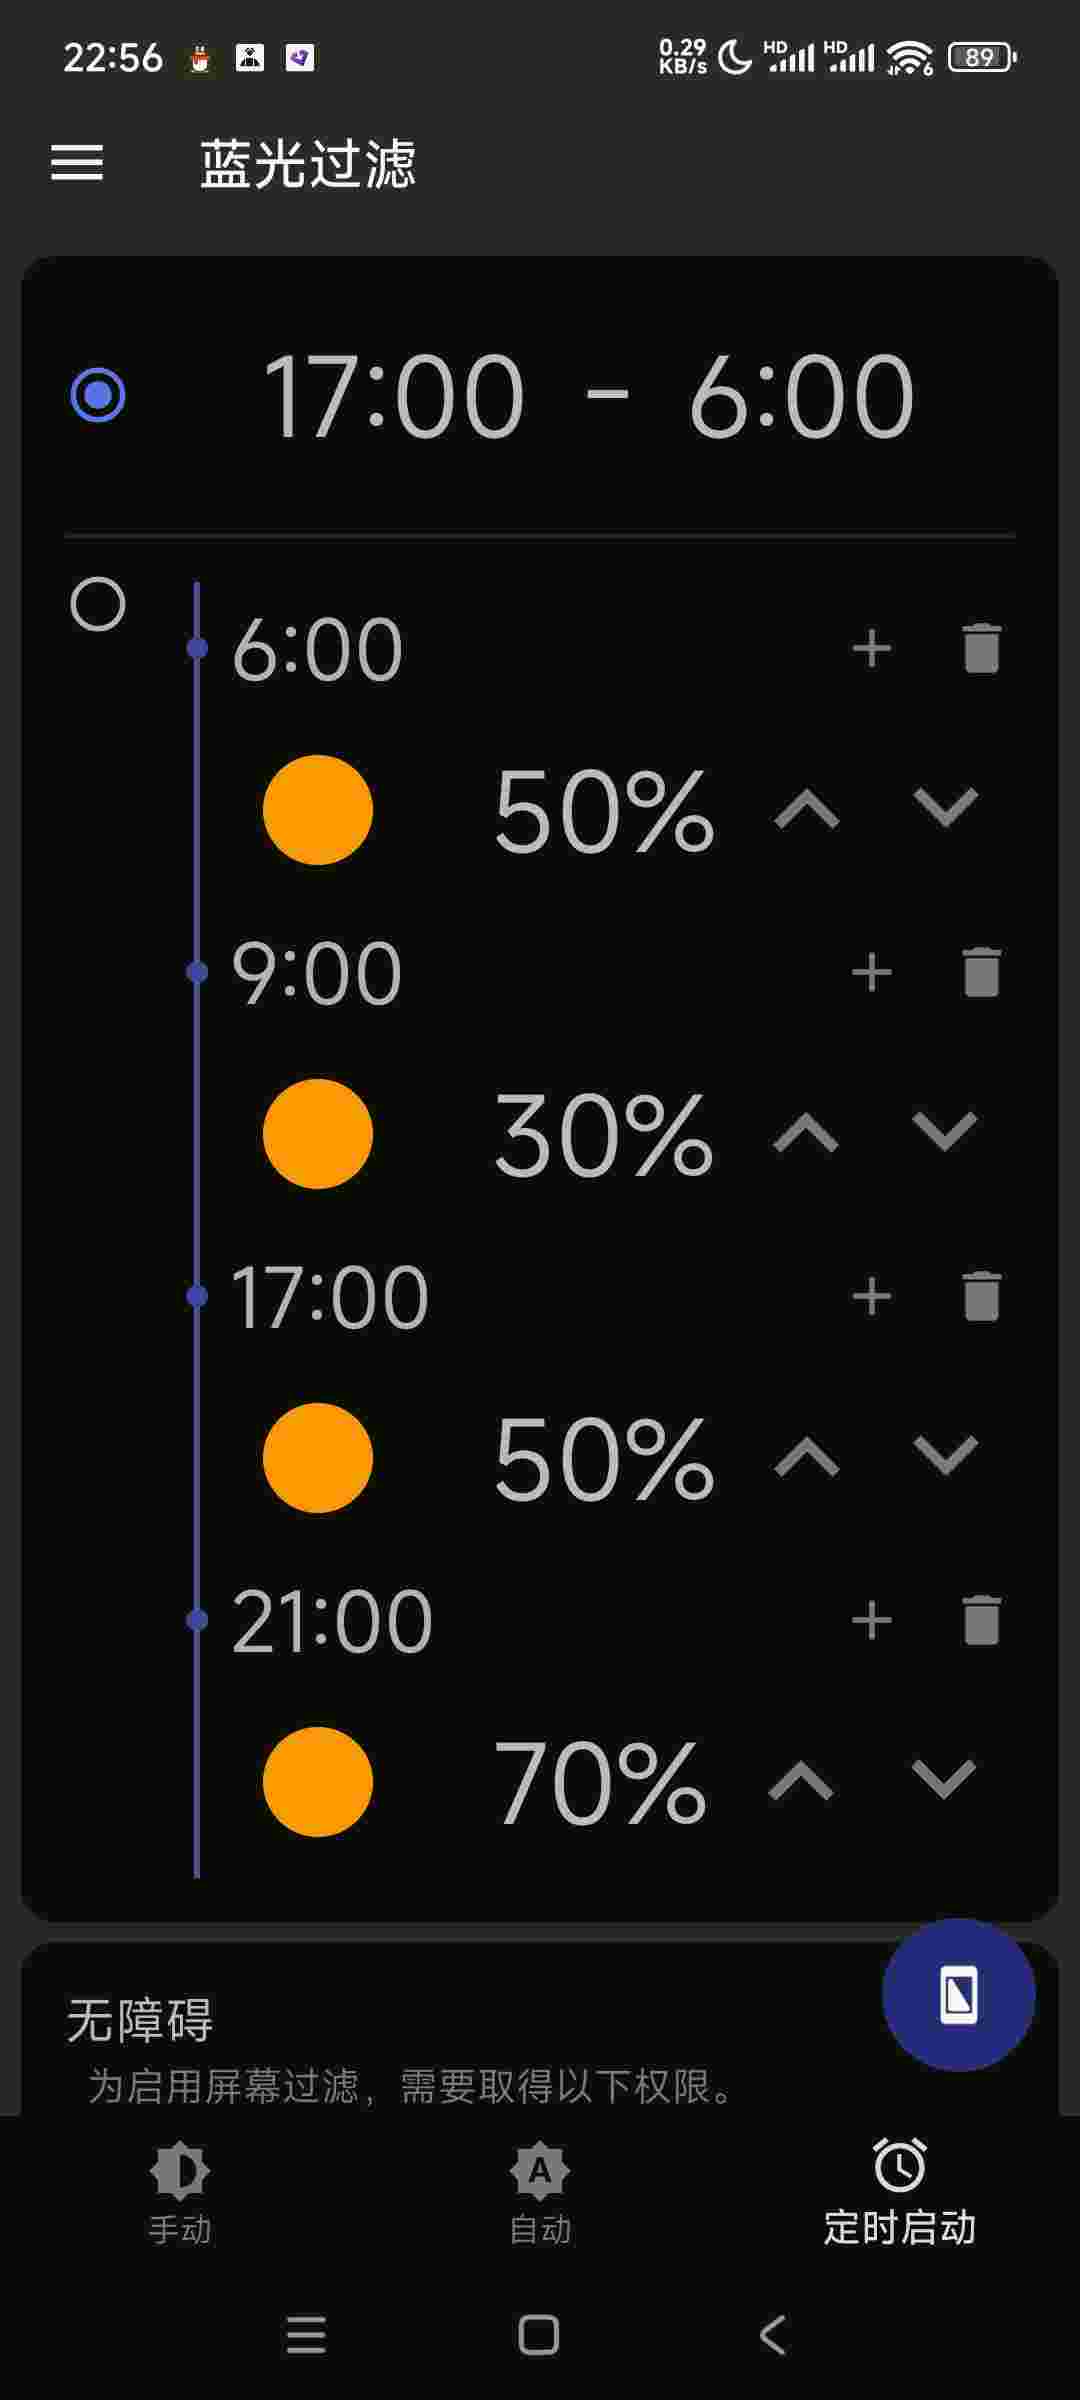Add a schedule entry after 9:00

pos(871,972)
